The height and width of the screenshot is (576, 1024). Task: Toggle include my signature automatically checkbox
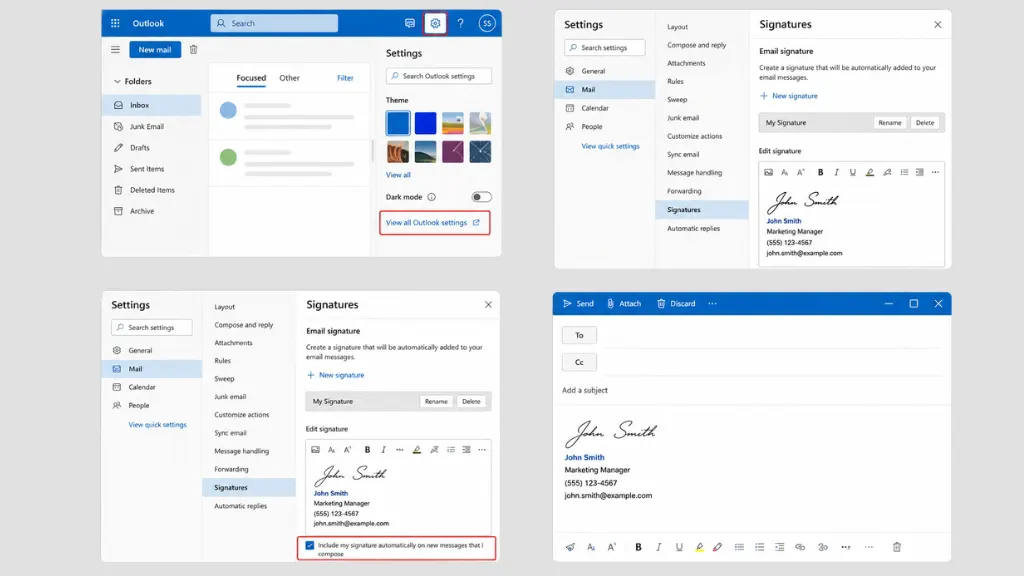click(x=310, y=545)
